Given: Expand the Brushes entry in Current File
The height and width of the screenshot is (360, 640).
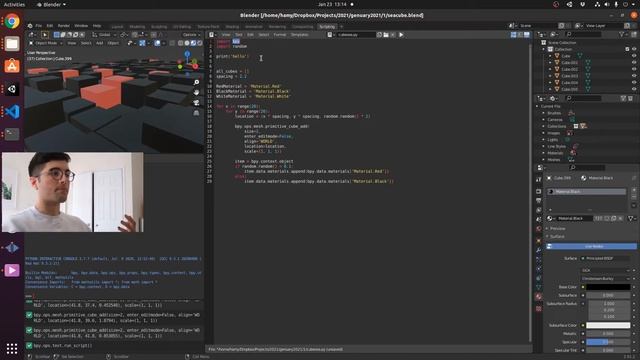Looking at the screenshot, I should click(544, 113).
